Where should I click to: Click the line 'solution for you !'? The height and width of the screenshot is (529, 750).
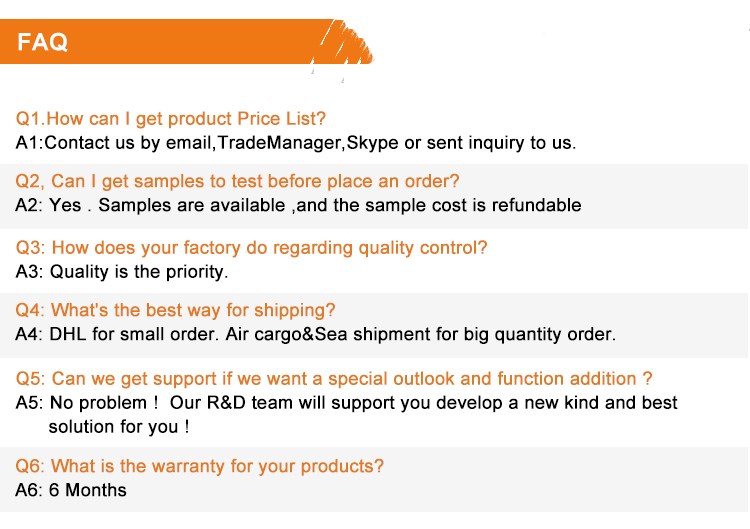click(x=119, y=427)
